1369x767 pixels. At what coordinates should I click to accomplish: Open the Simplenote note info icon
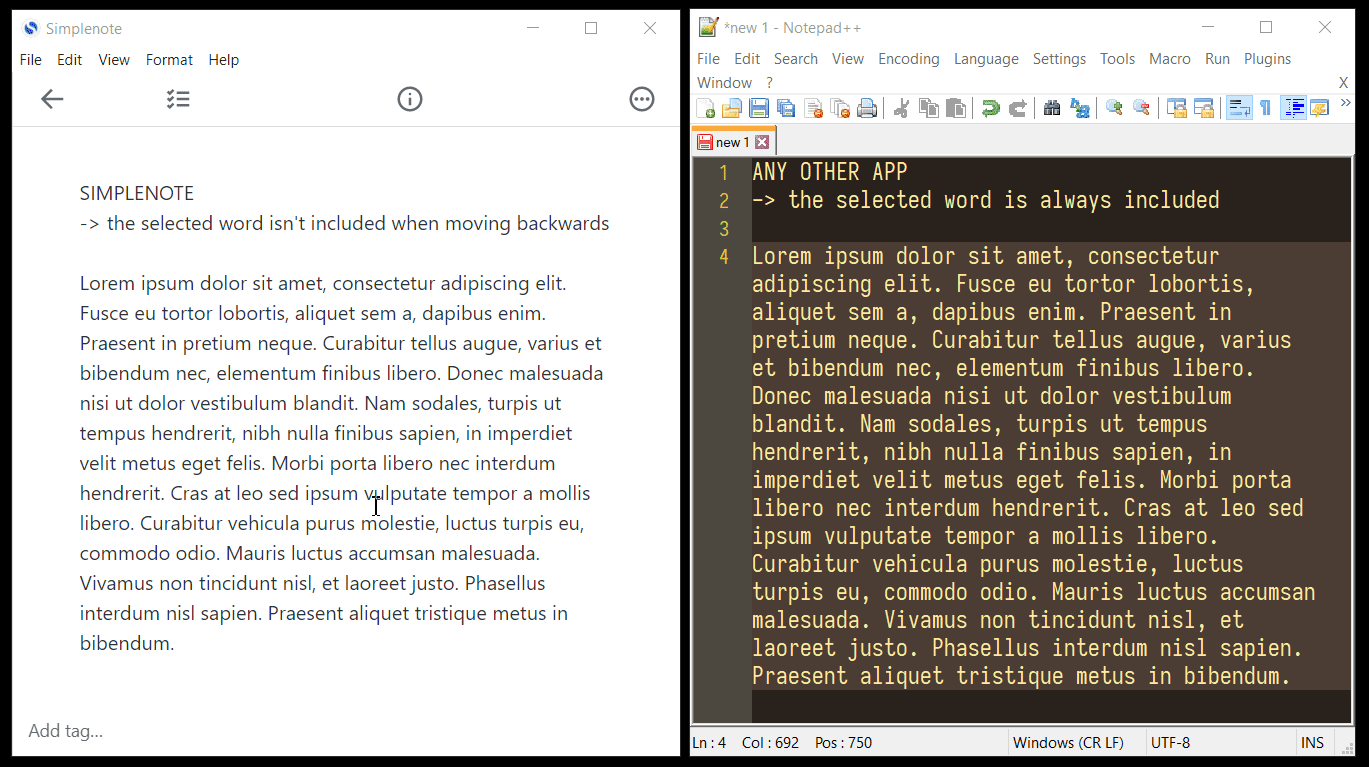point(410,99)
